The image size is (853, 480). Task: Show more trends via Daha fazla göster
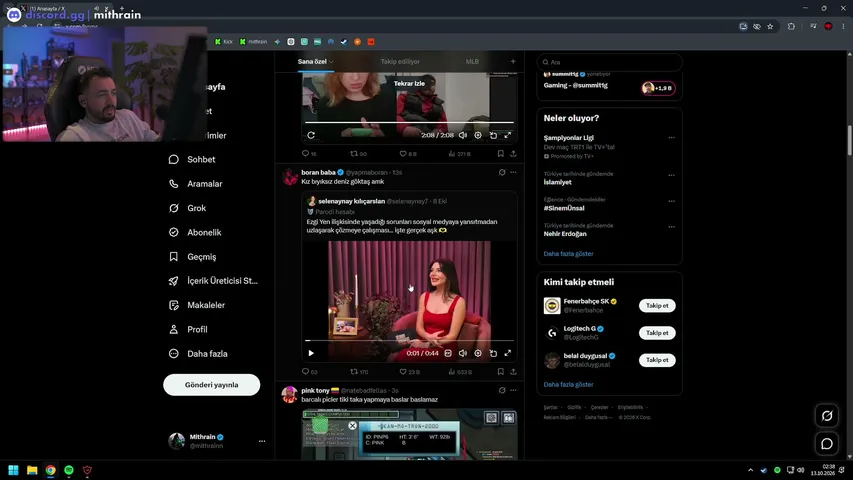pyautogui.click(x=568, y=254)
